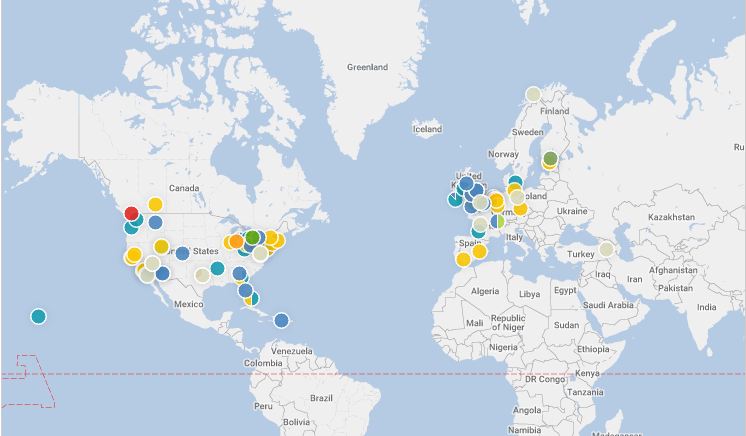746x436 pixels.
Task: Select the orange marker in the US Midwest
Action: [x=236, y=241]
